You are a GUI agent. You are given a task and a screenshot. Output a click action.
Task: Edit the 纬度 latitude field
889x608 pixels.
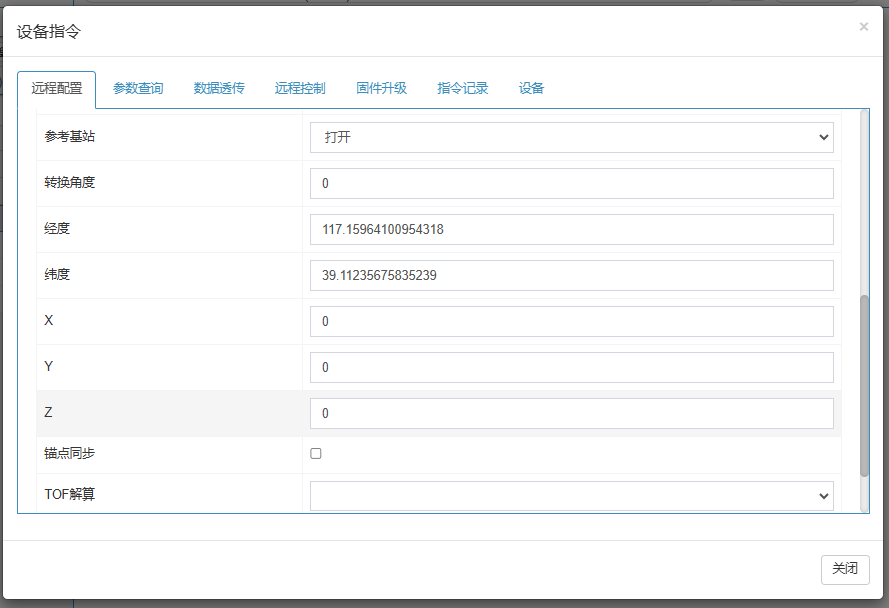coord(571,275)
